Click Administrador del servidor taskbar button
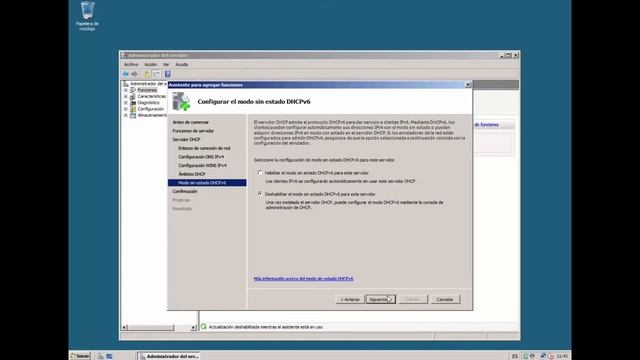This screenshot has width=640, height=360. (x=169, y=356)
